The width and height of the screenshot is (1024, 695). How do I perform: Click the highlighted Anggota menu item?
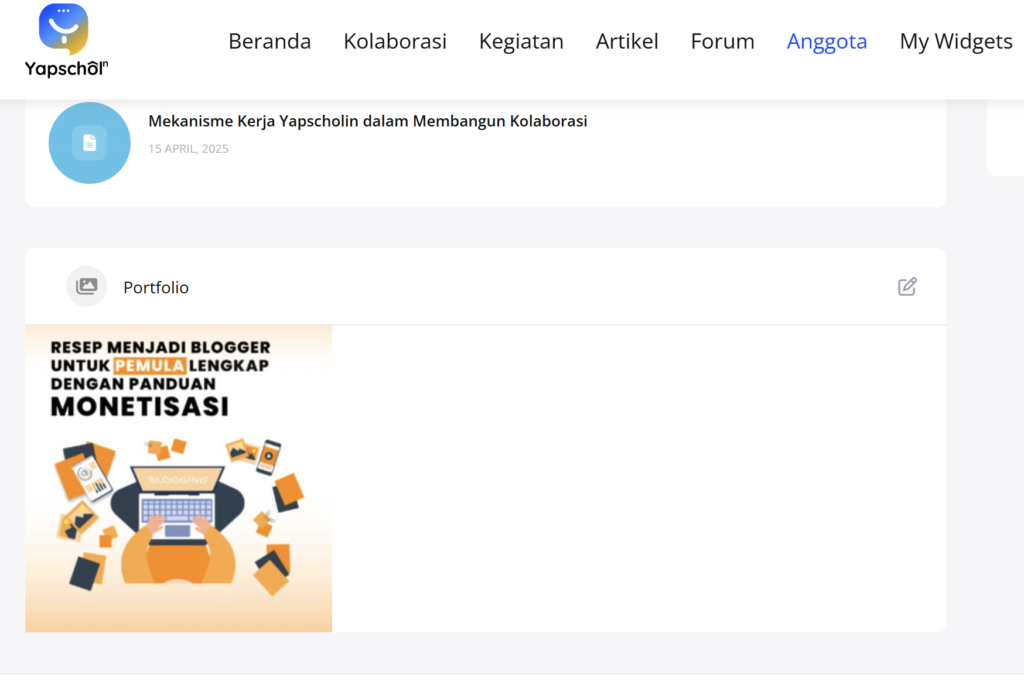coord(827,41)
